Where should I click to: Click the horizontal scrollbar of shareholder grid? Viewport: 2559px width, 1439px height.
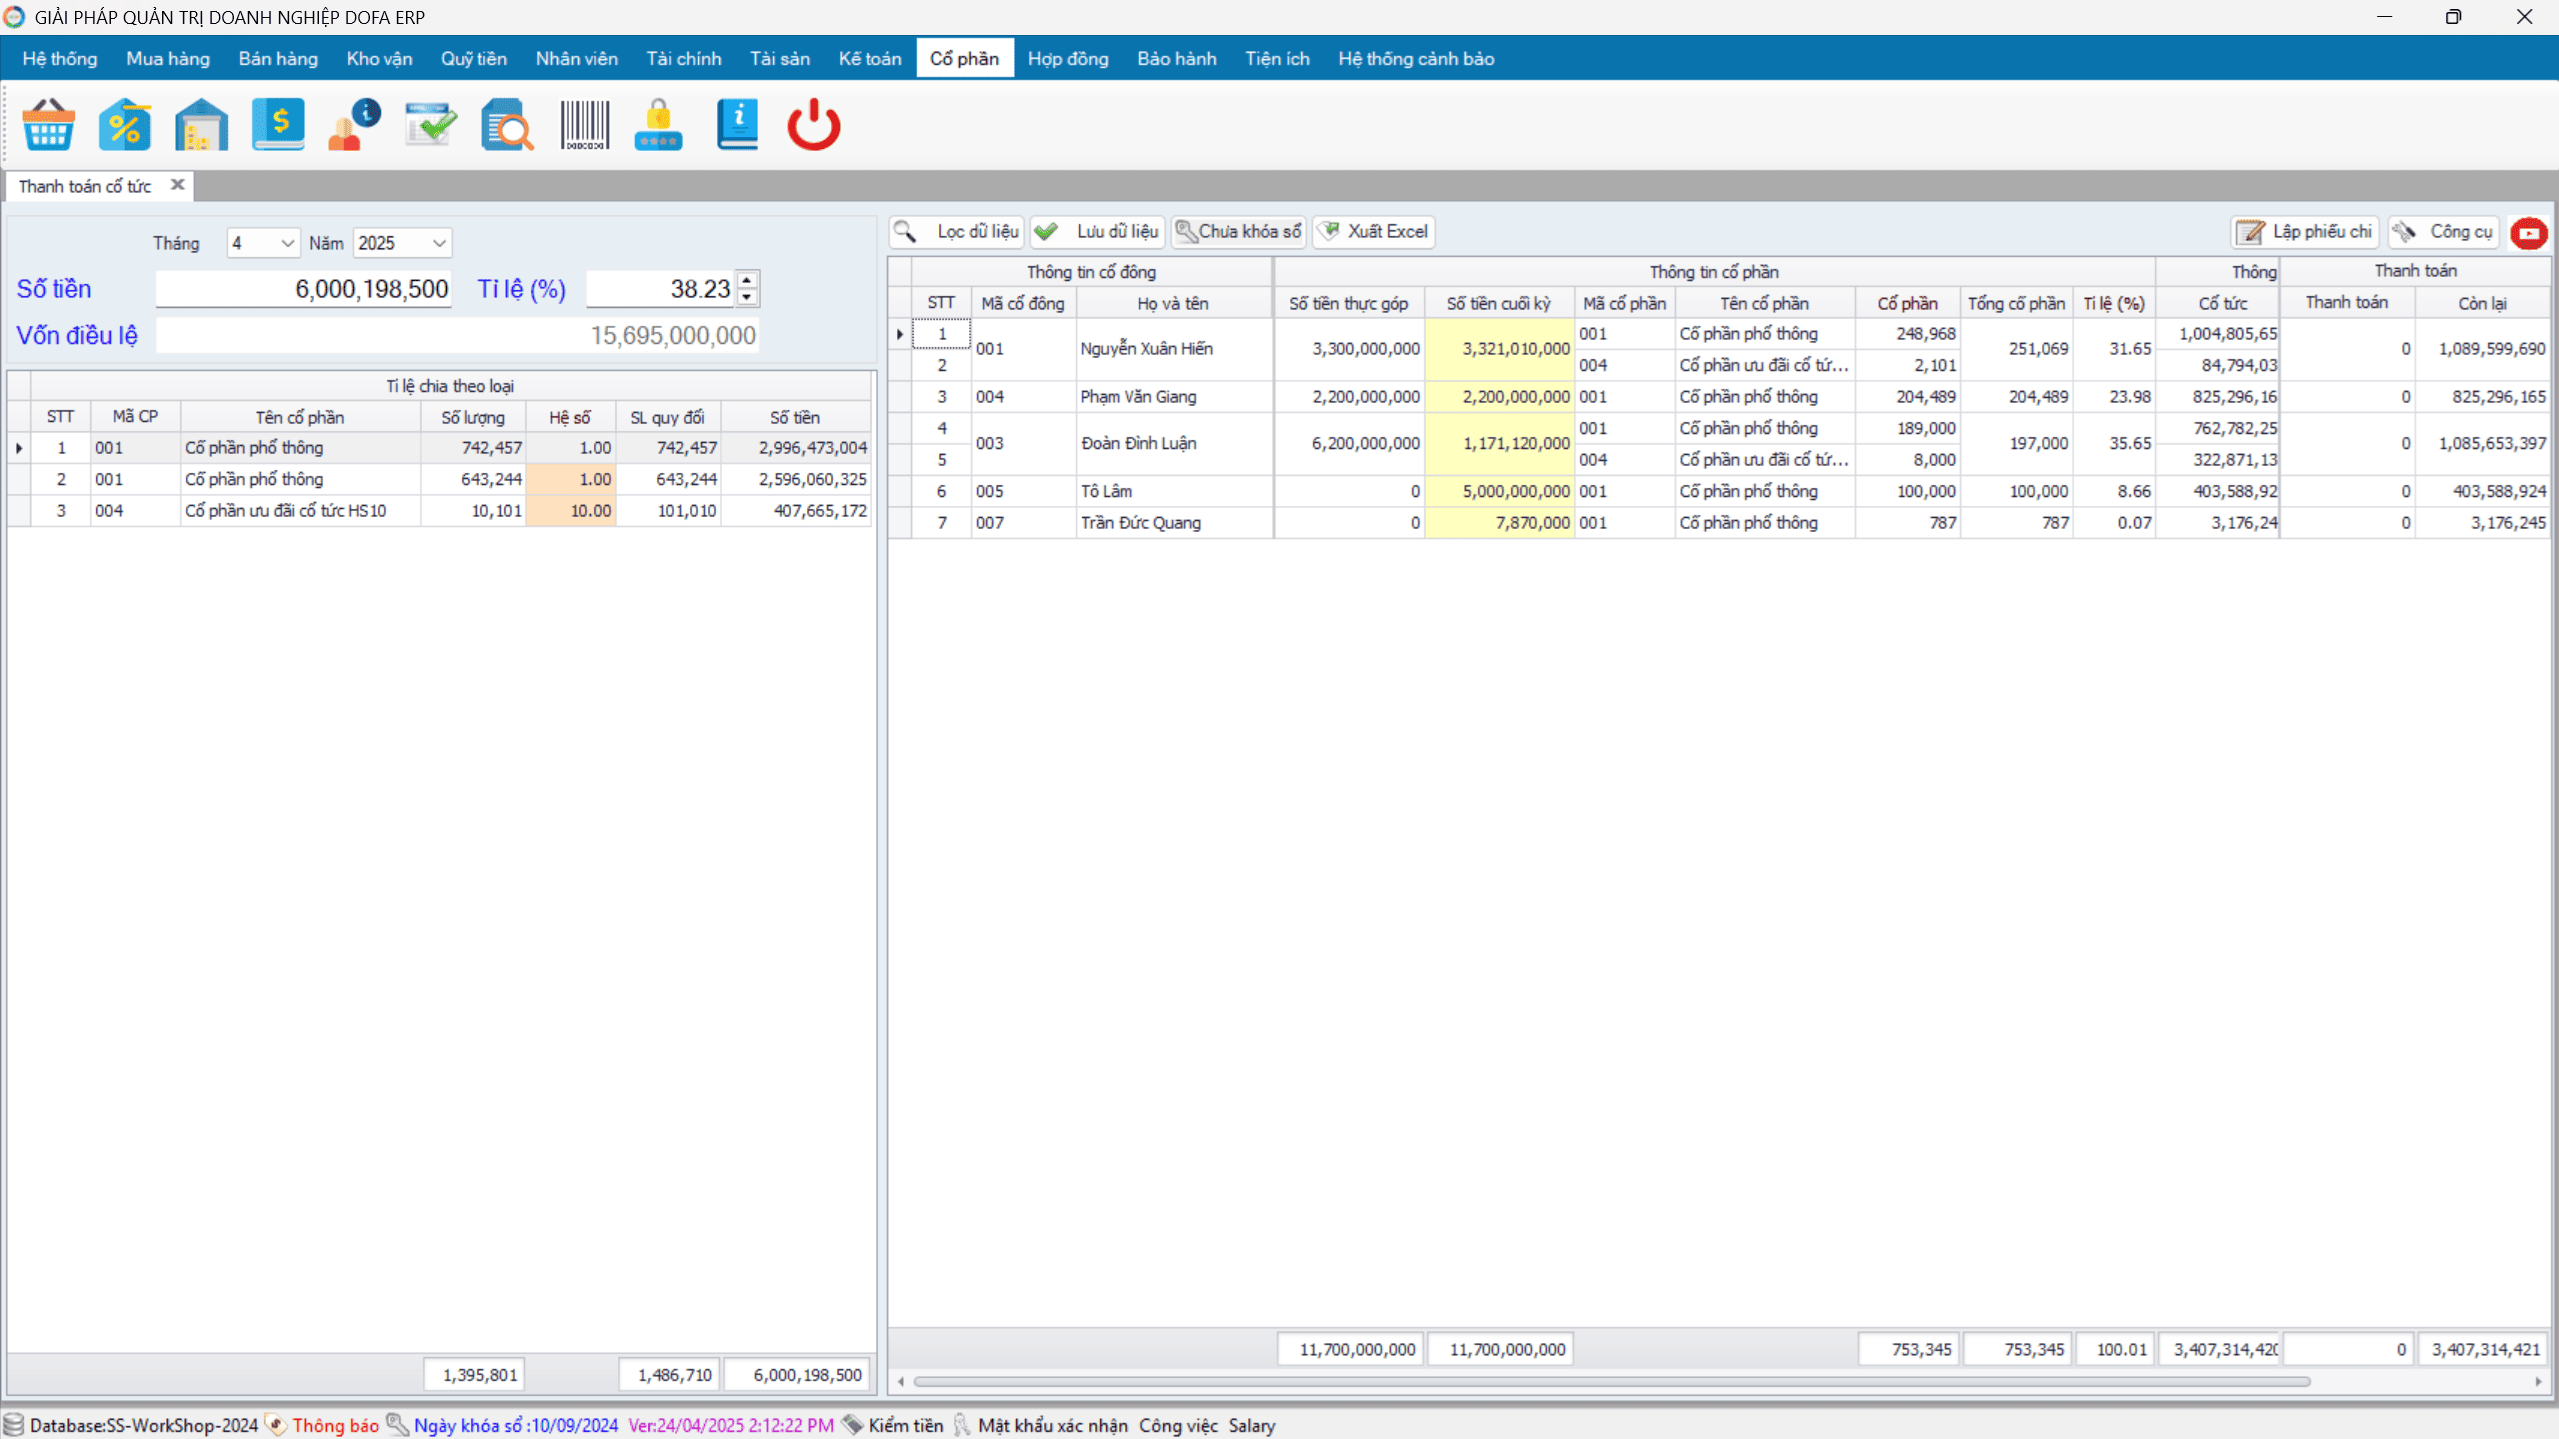tap(1610, 1381)
